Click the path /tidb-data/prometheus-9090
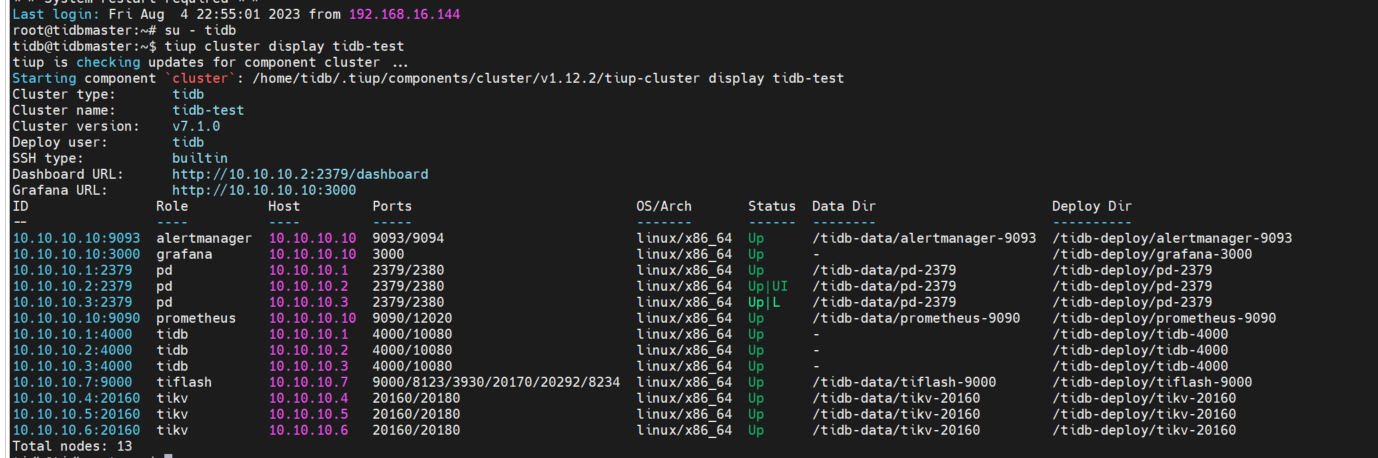Image resolution: width=1378 pixels, height=458 pixels. coord(916,318)
